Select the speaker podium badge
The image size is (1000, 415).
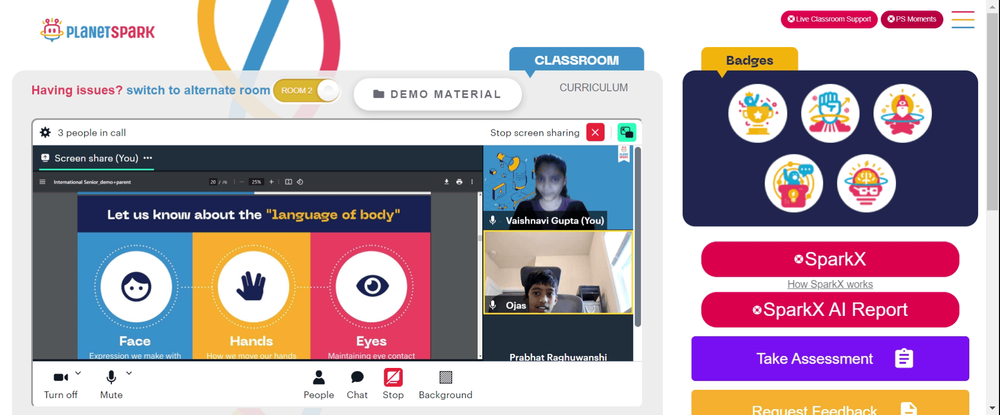pos(794,184)
